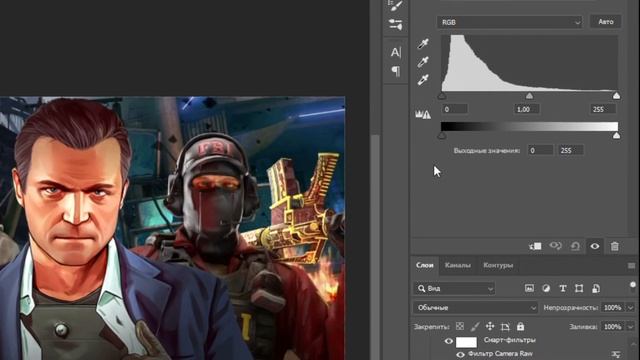Viewport: 640px width, 360px height.
Task: Switch to the Каналы tab
Action: tap(458, 265)
